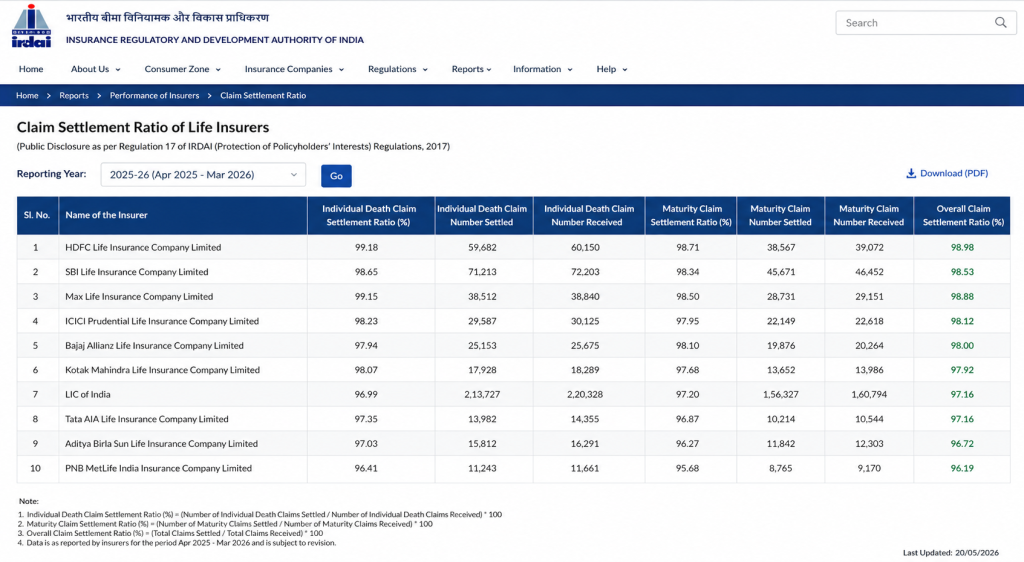The image size is (1024, 562).
Task: Click HDFC overall ratio value 98.98
Action: pyautogui.click(x=962, y=247)
